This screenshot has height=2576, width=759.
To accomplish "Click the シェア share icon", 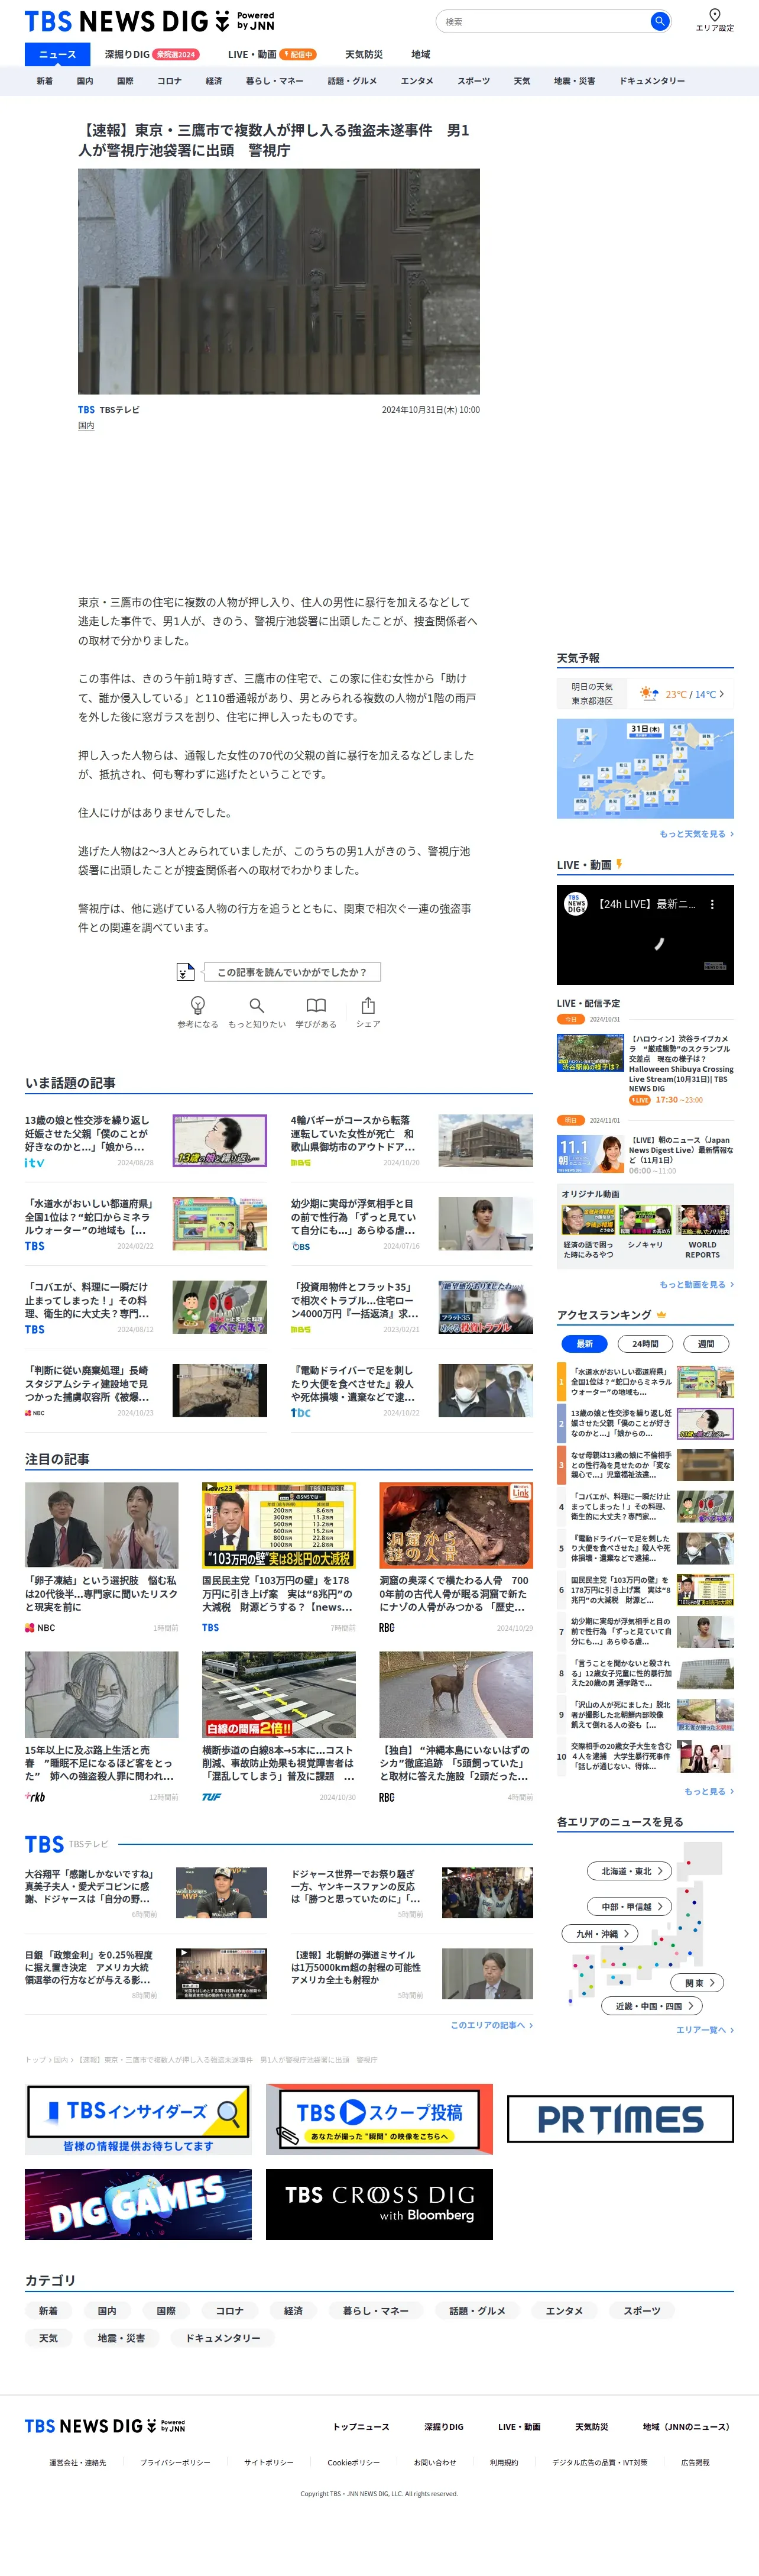I will coord(368,1005).
